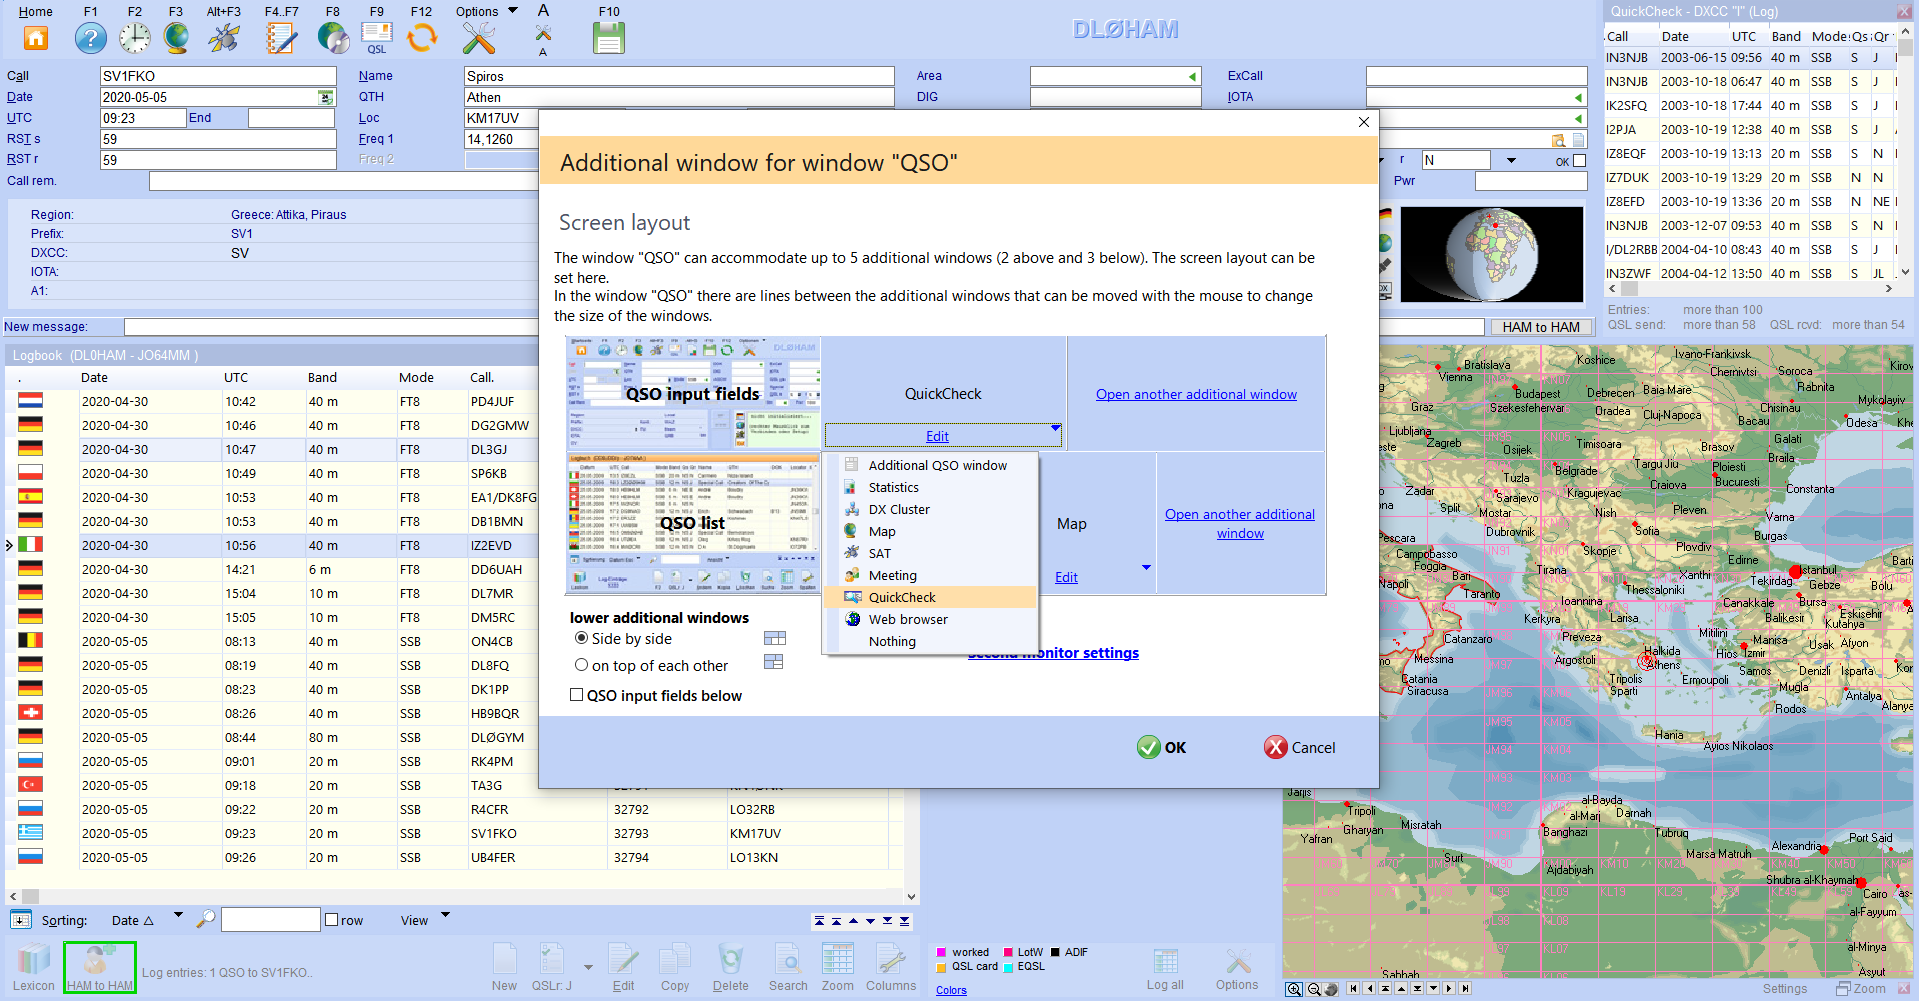Click map Settings button
The width and height of the screenshot is (1919, 1001).
pyautogui.click(x=1785, y=988)
